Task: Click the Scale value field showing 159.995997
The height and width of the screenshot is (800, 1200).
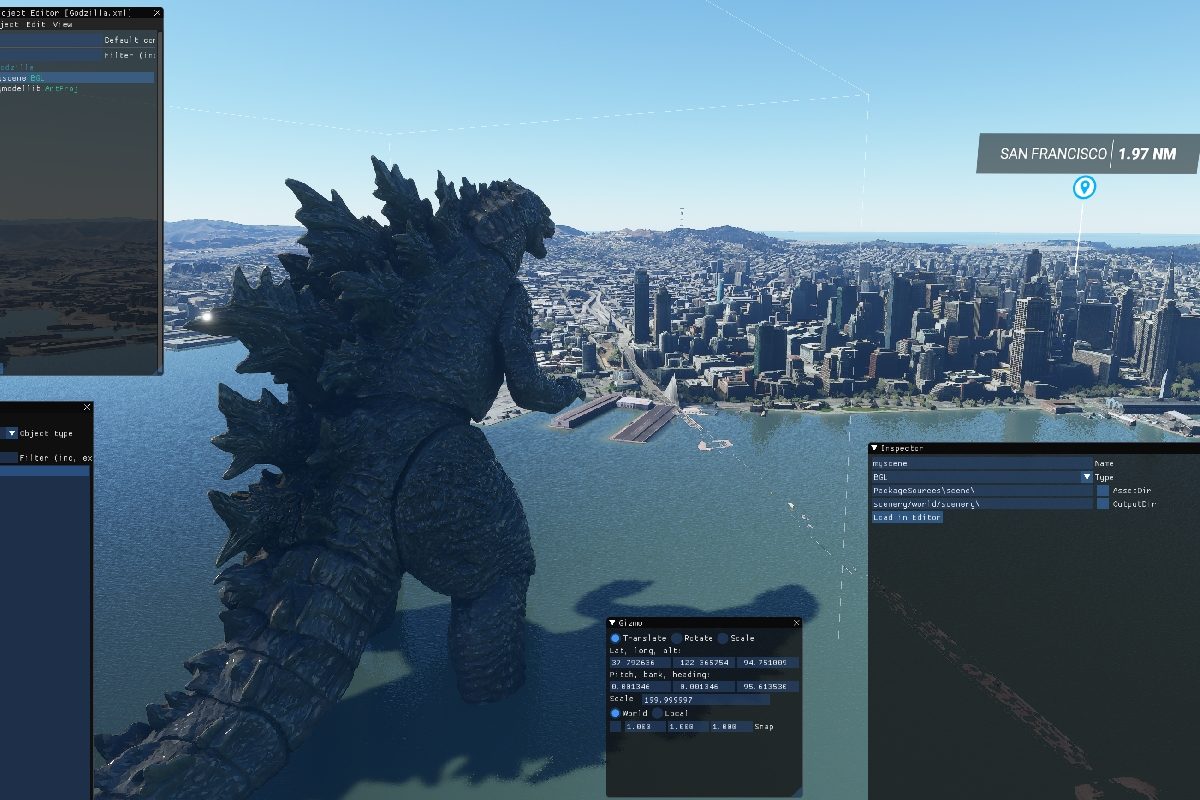Action: pyautogui.click(x=705, y=699)
